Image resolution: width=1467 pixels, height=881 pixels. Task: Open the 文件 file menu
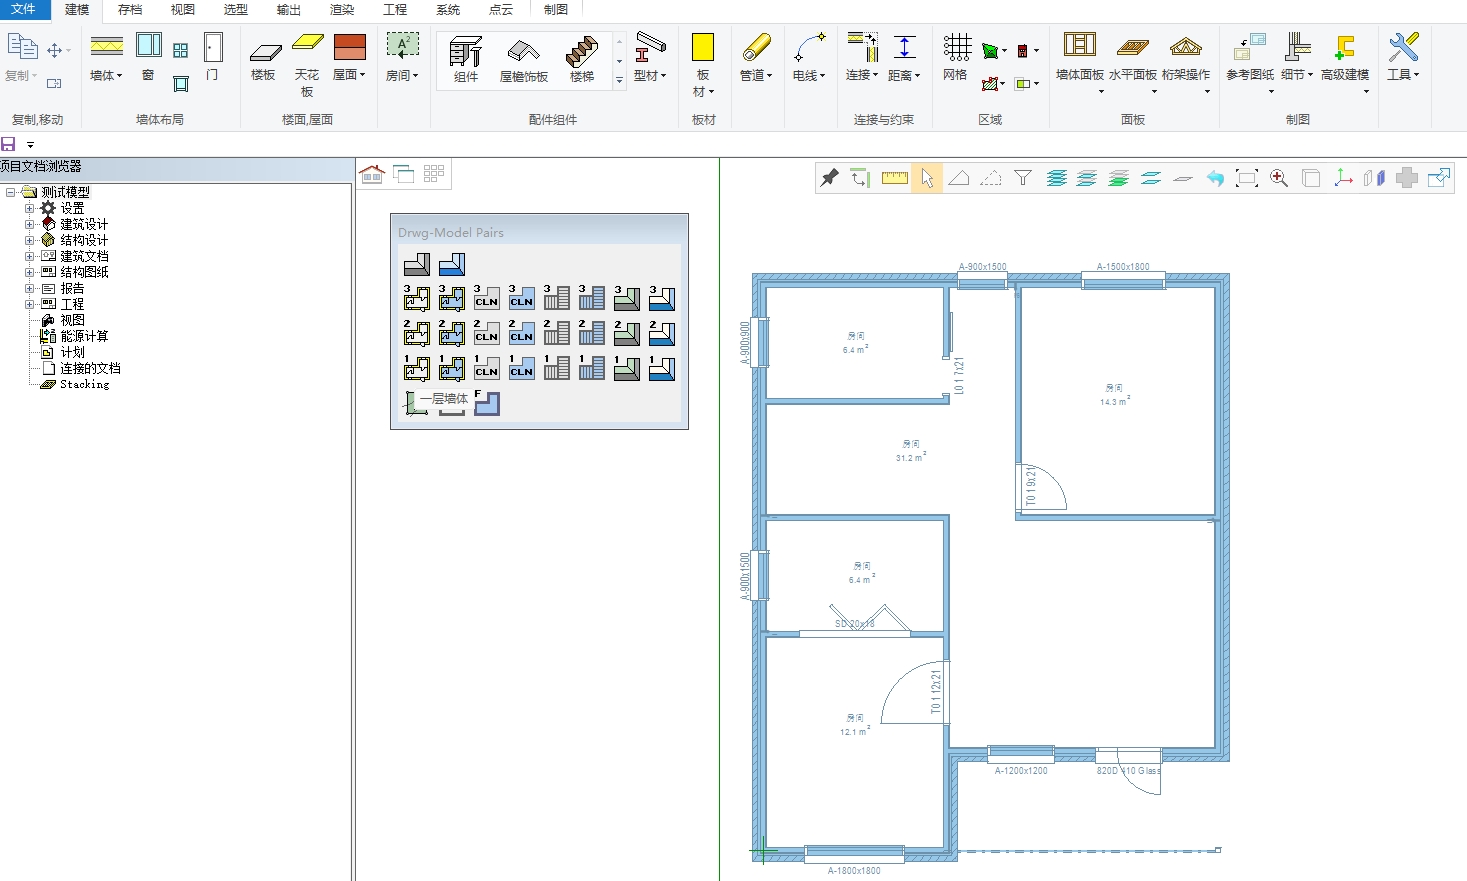pos(23,9)
